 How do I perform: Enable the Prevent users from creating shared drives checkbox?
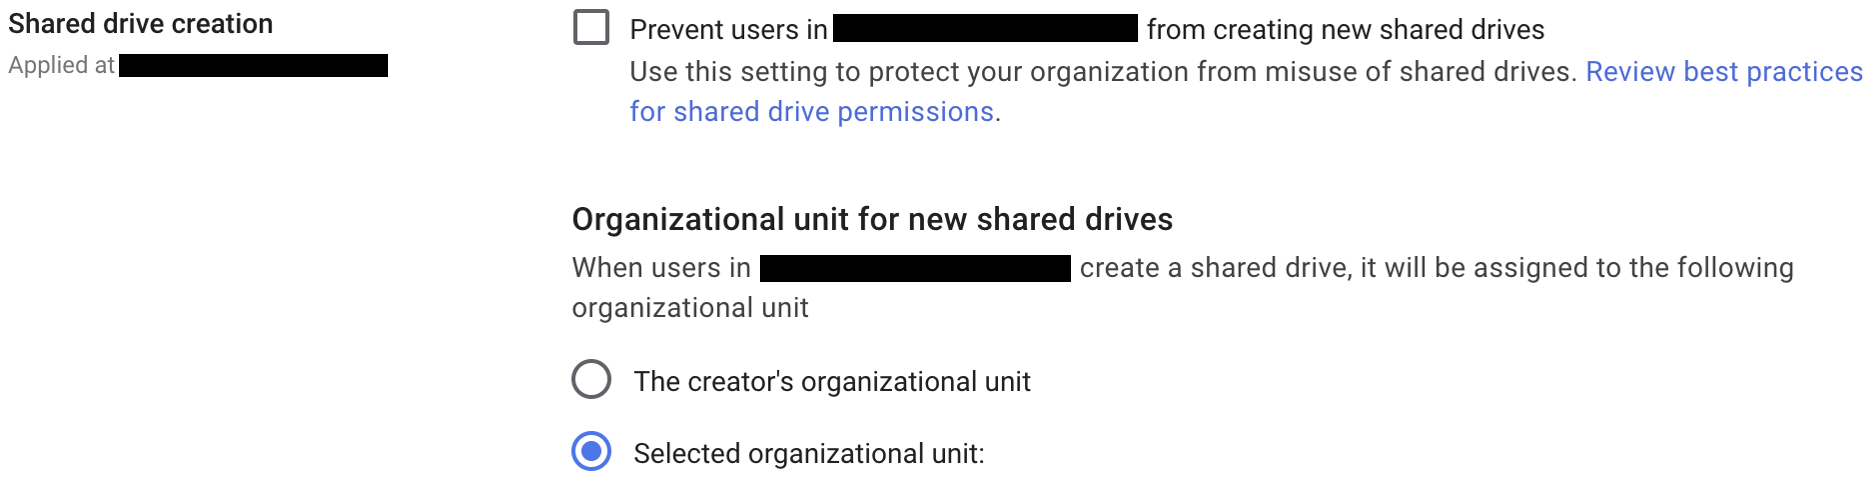(591, 27)
